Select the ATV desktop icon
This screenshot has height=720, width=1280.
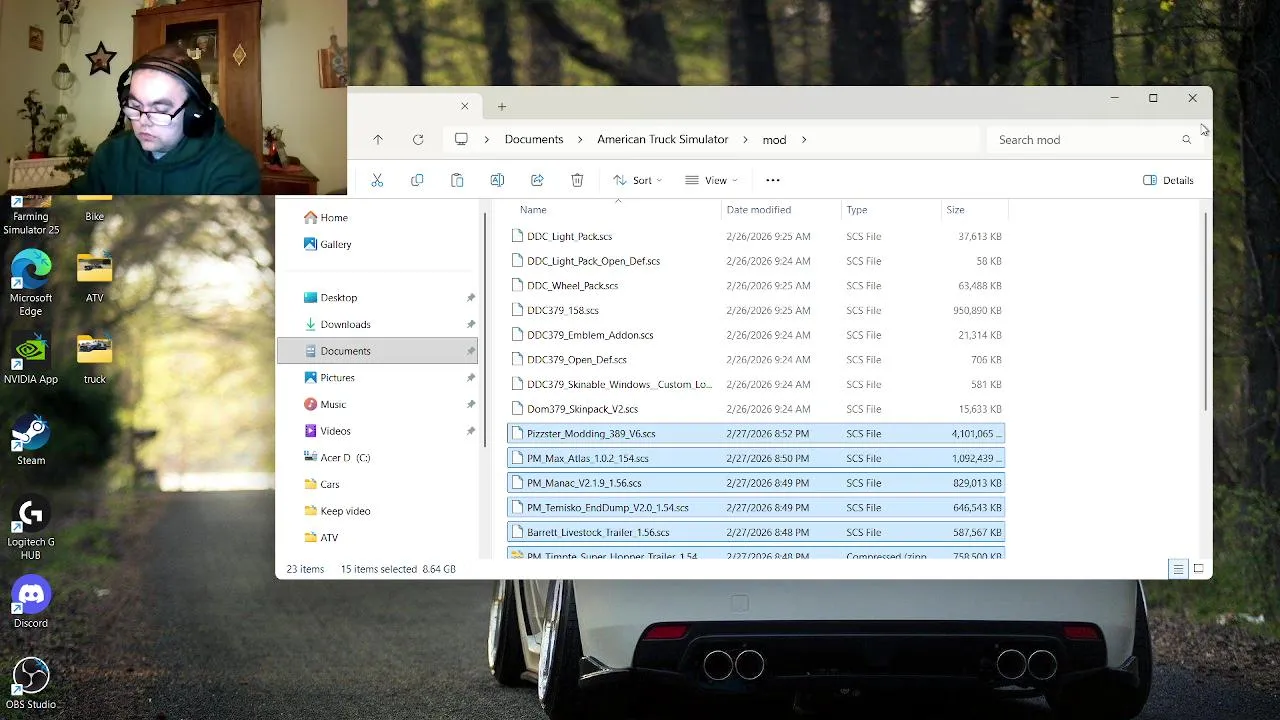point(95,277)
